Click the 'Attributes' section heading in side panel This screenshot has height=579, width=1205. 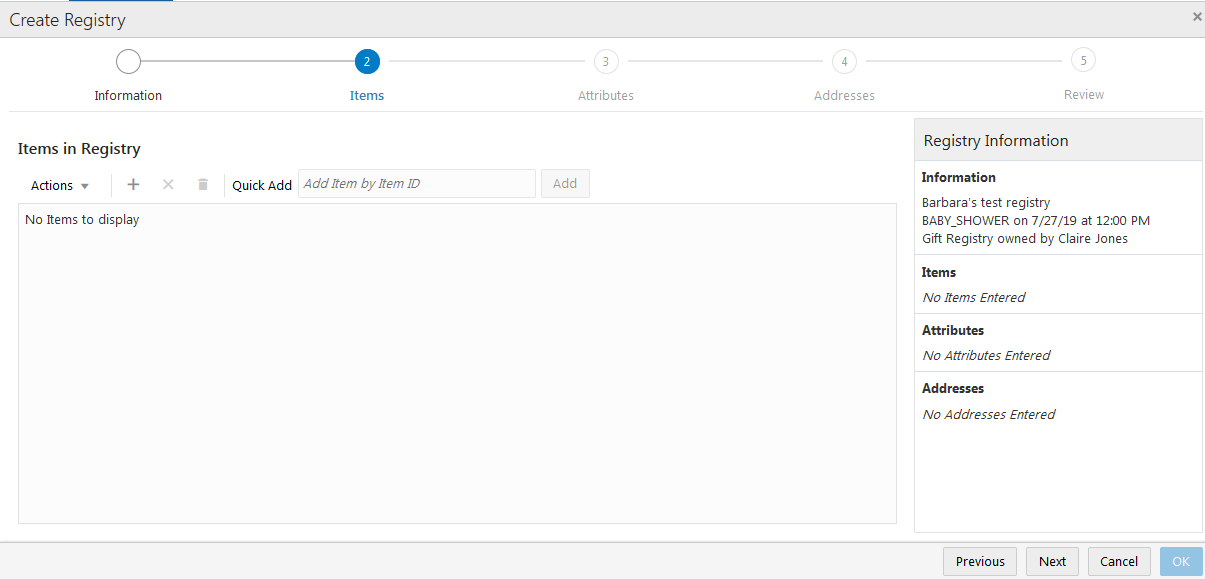[x=953, y=330]
